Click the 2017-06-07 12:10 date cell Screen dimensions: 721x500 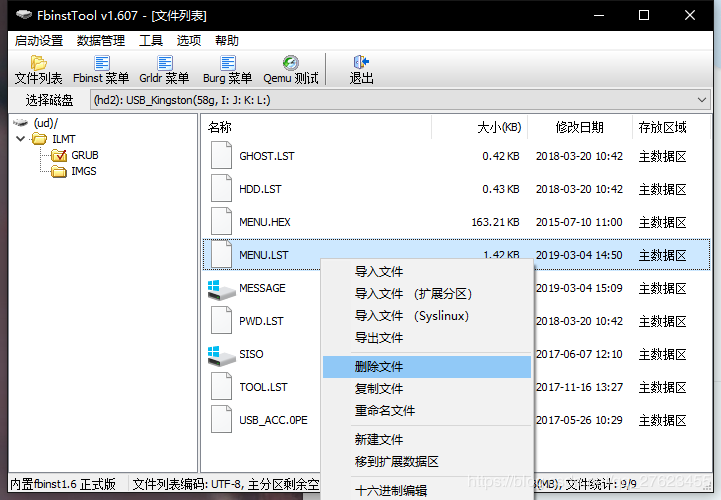(x=579, y=354)
